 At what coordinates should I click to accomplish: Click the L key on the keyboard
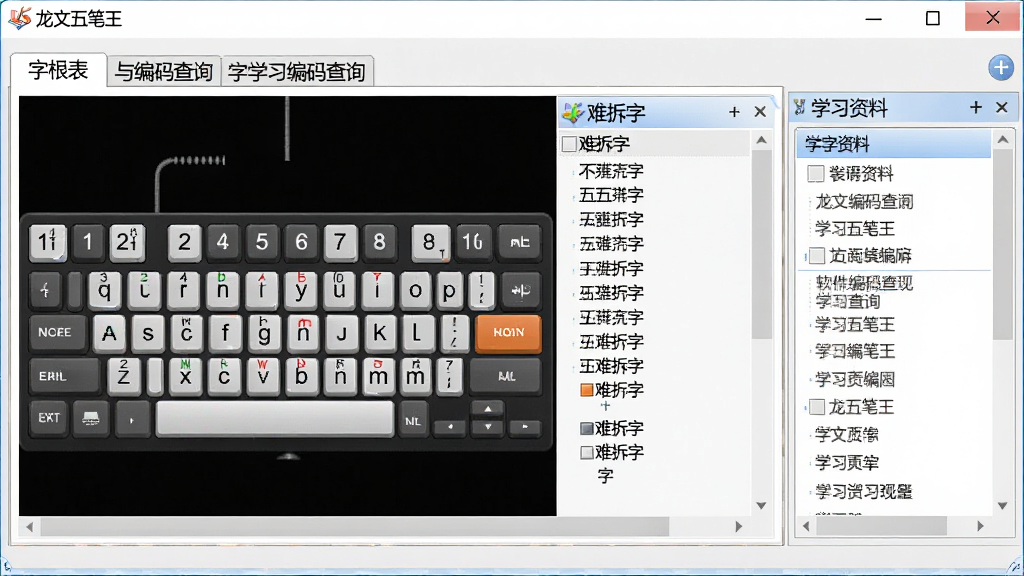[x=416, y=333]
